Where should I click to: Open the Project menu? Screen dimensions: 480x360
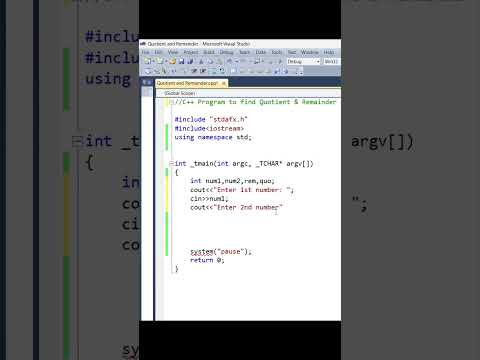pos(191,52)
